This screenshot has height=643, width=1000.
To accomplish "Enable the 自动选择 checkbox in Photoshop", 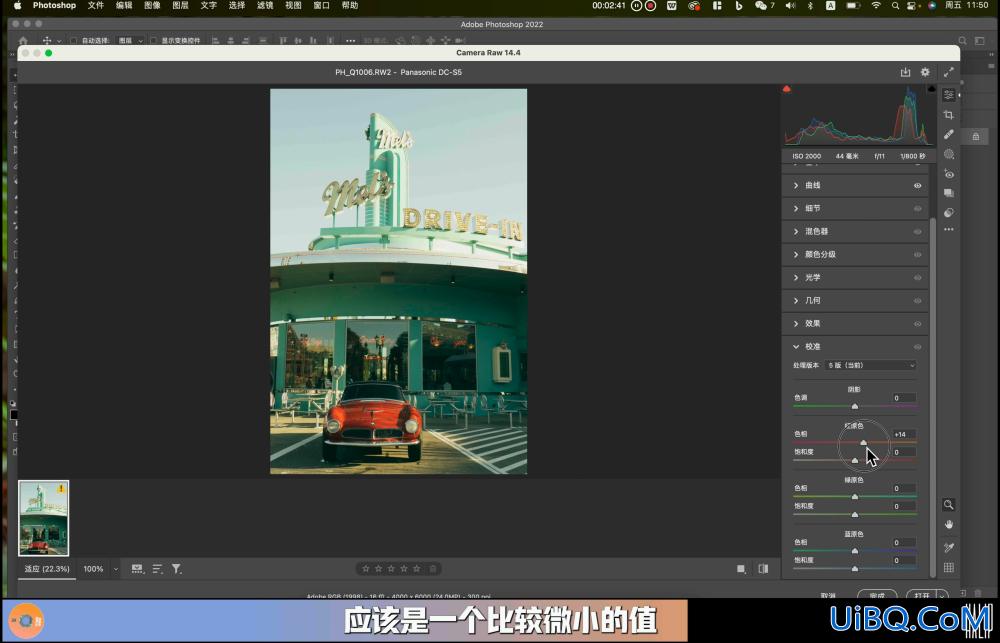I will click(x=74, y=40).
